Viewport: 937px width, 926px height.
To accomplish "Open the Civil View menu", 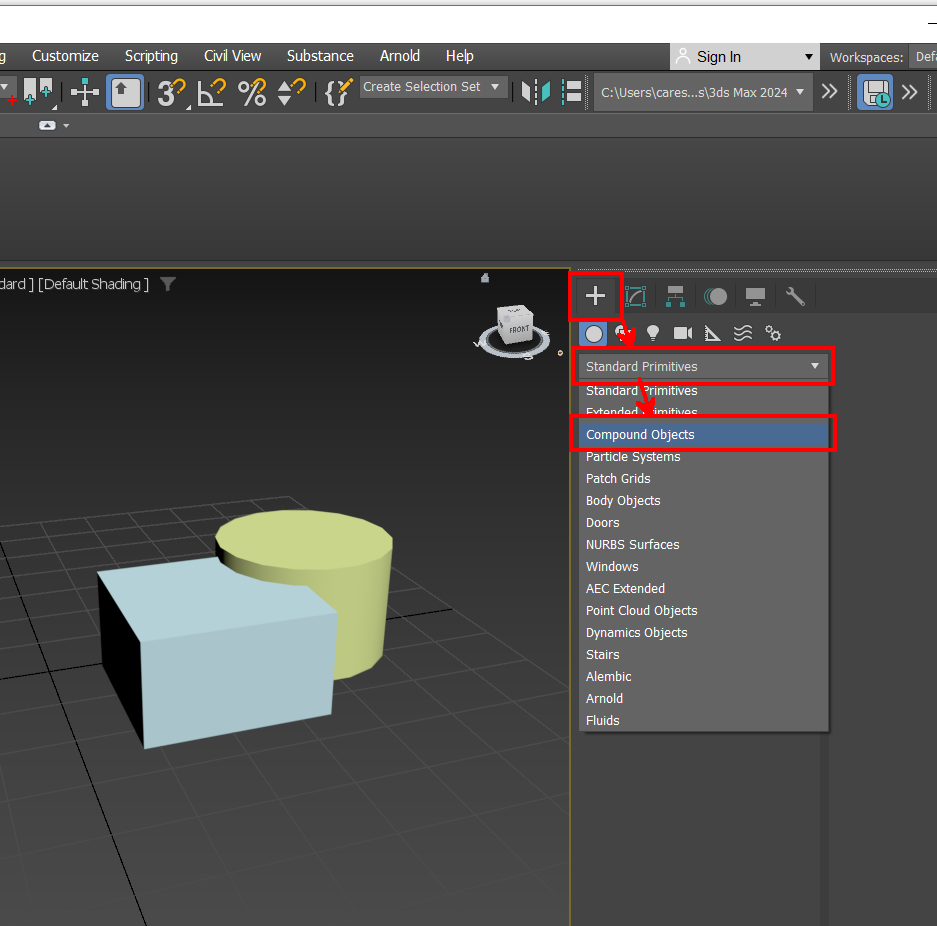I will [232, 56].
